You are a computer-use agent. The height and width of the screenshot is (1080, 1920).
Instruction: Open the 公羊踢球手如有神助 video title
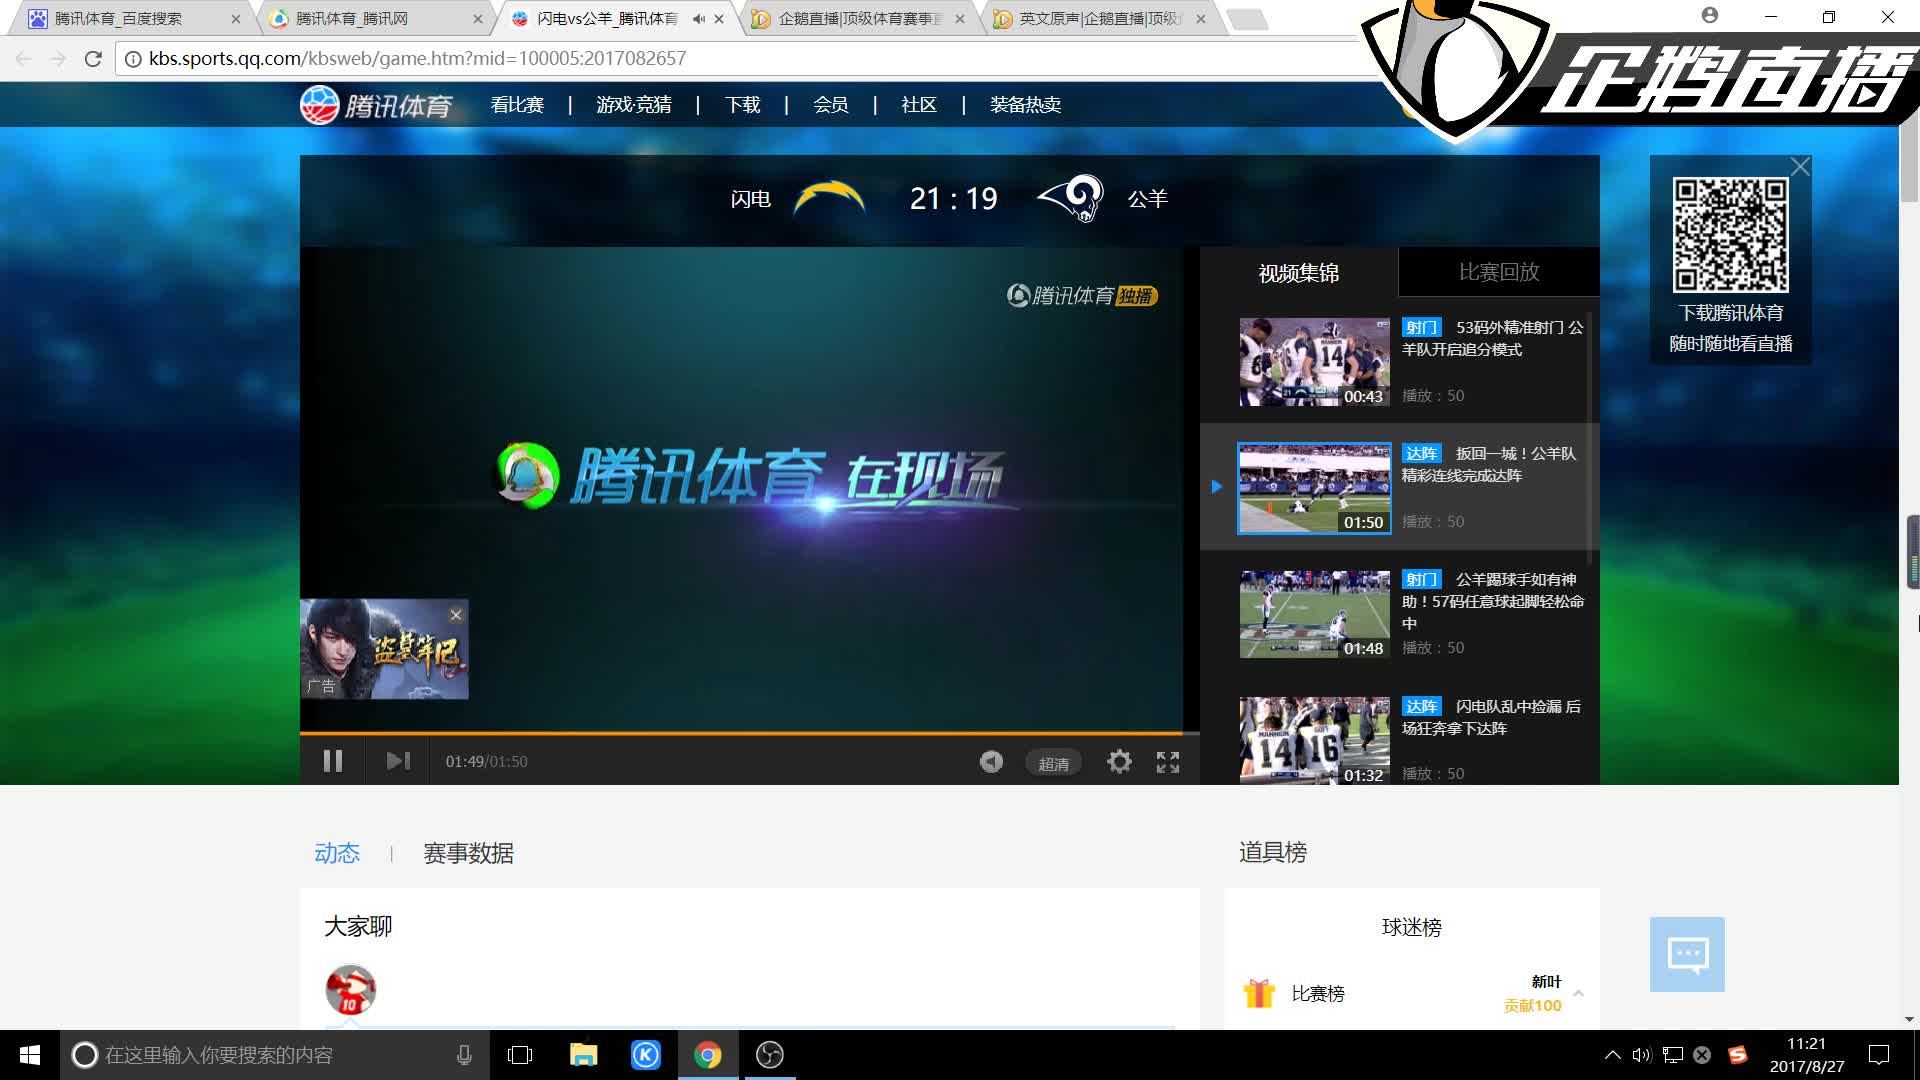click(1493, 601)
